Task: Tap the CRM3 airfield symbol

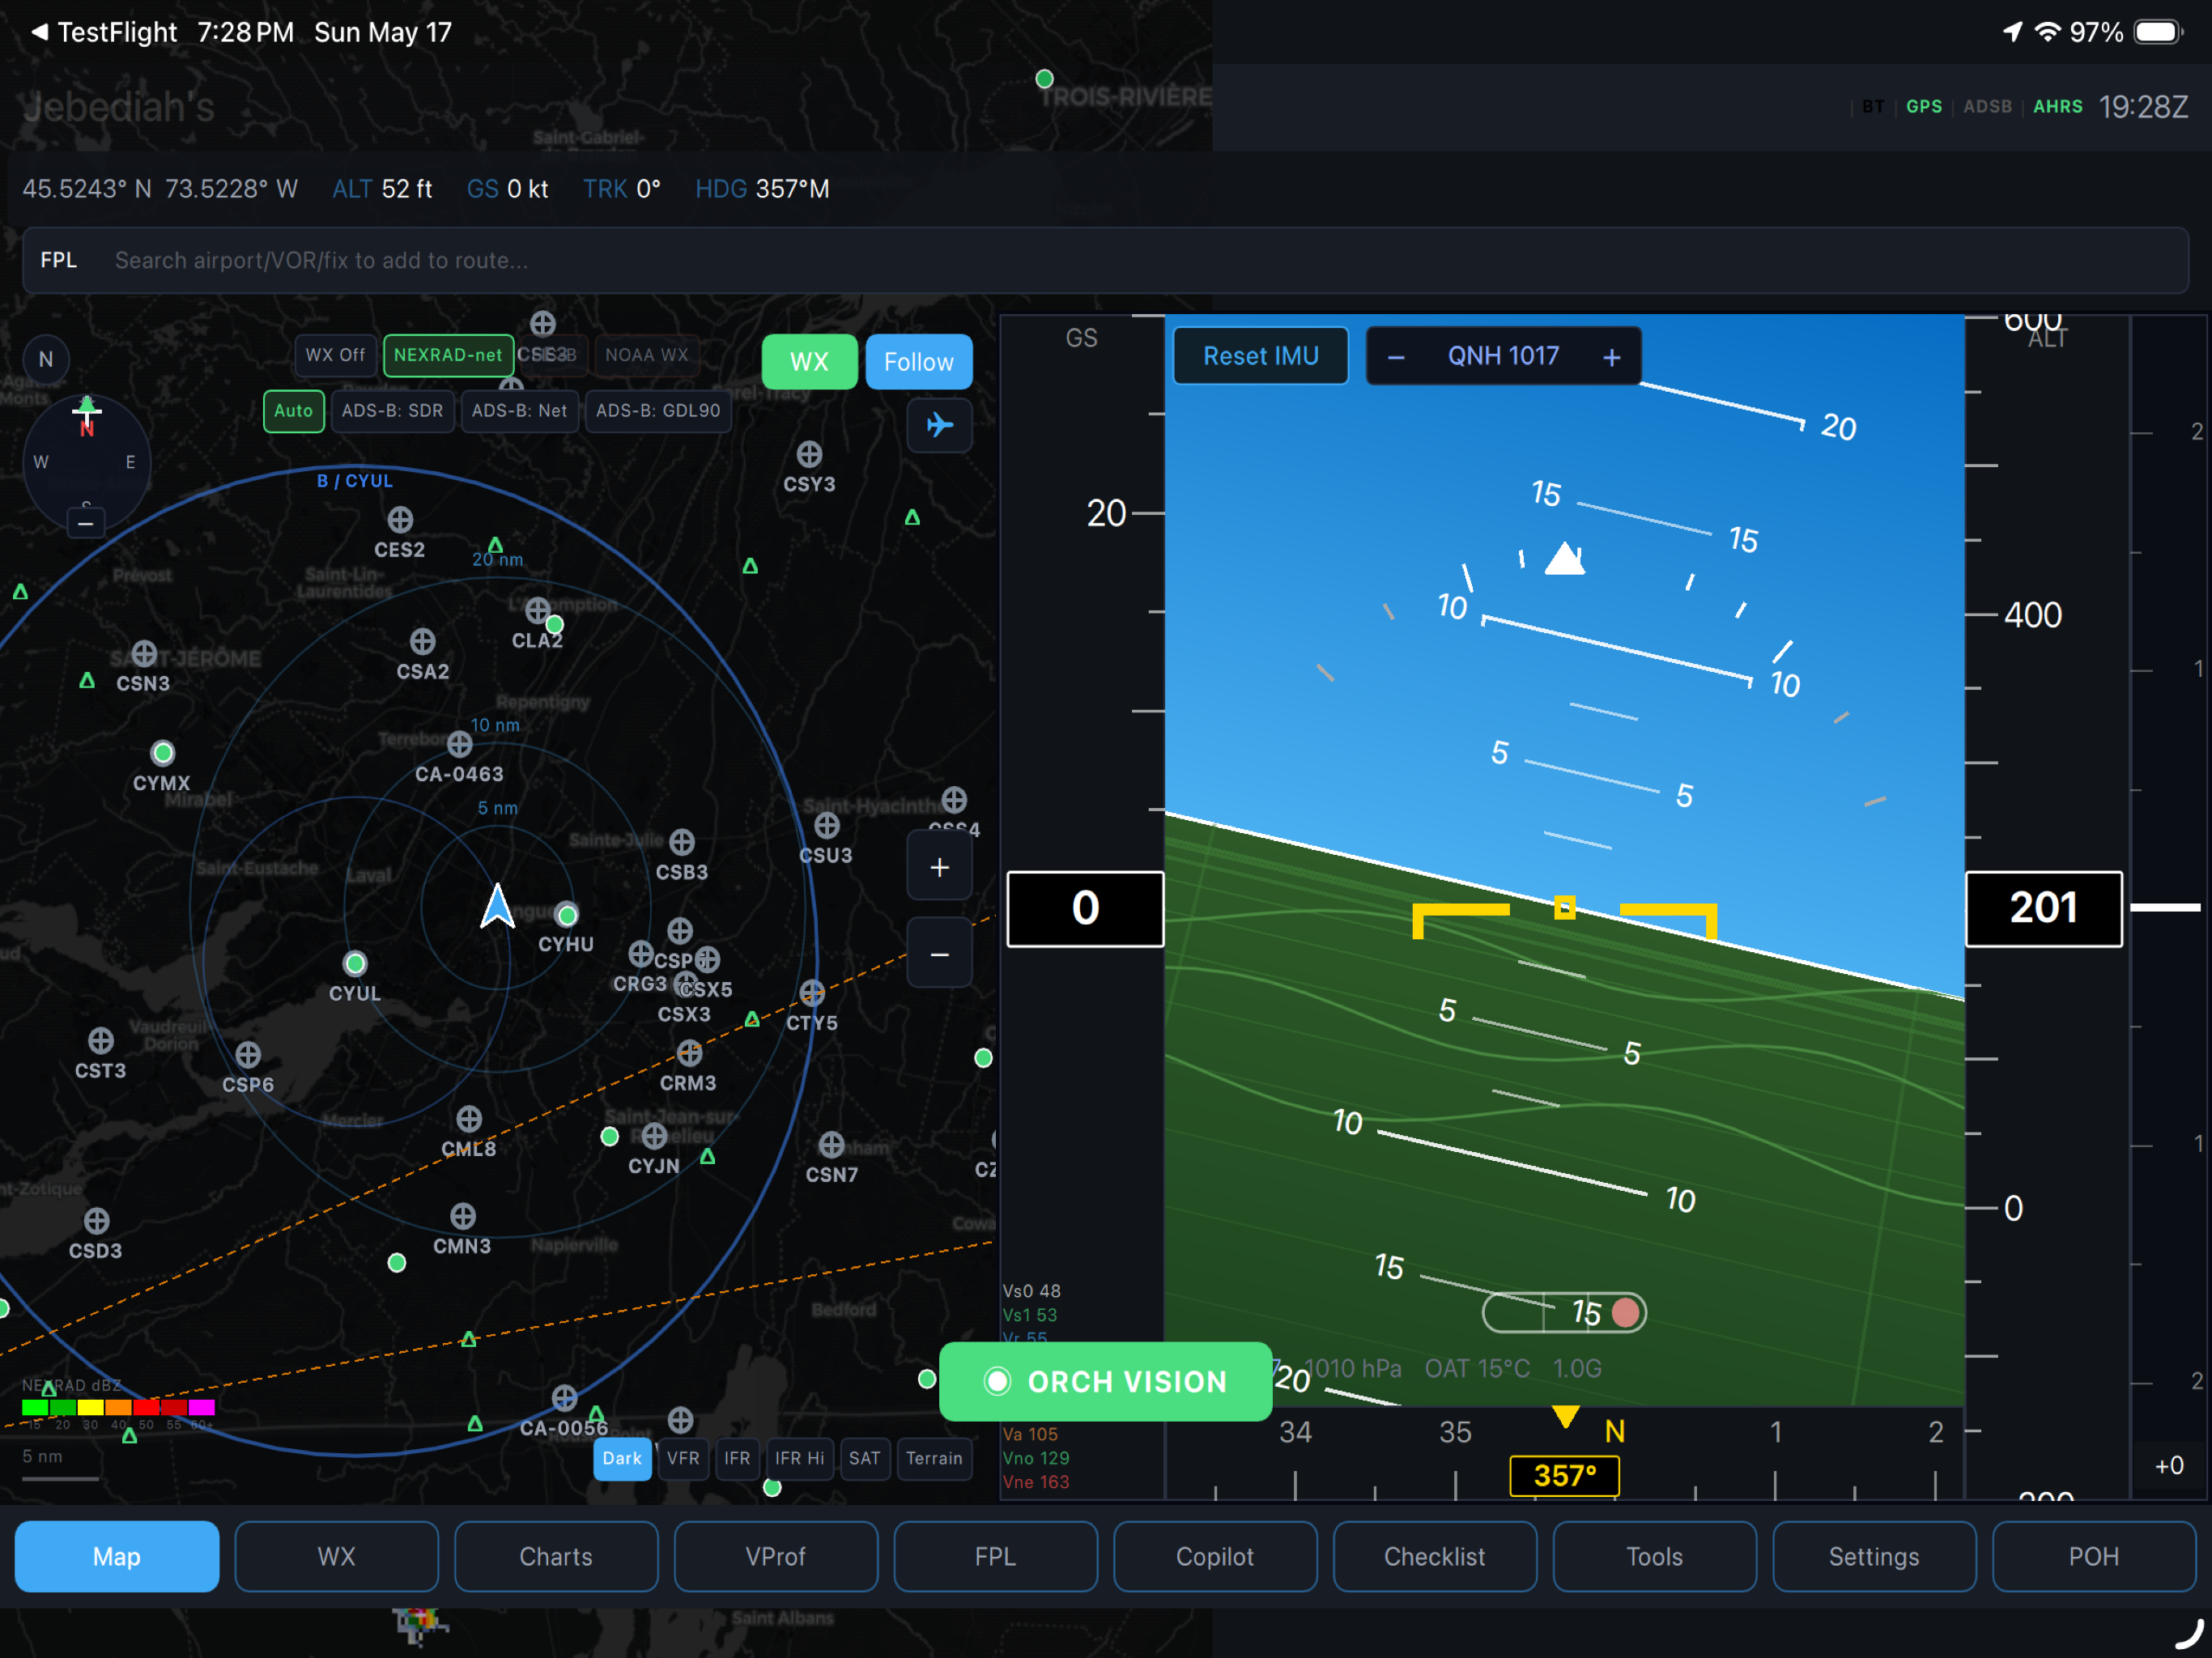Action: tap(689, 1053)
